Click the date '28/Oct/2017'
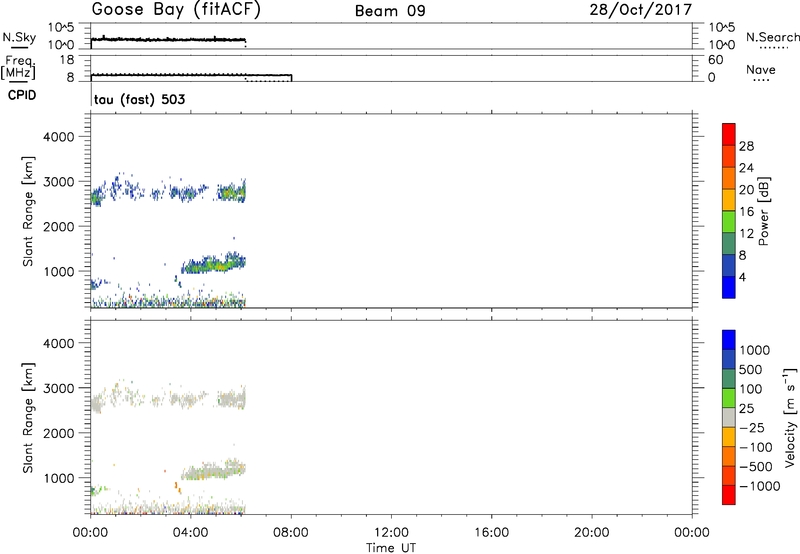This screenshot has height=554, width=800. (x=641, y=10)
